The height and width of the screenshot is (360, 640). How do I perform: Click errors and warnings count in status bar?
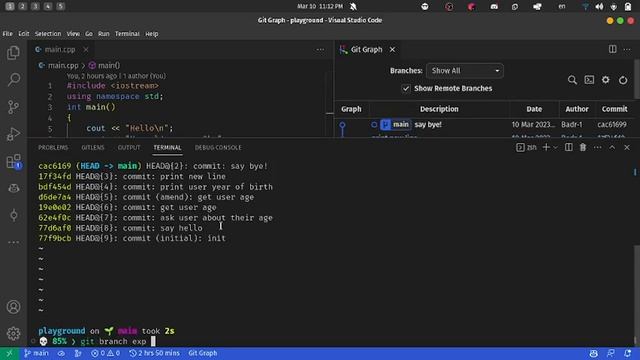[x=105, y=353]
